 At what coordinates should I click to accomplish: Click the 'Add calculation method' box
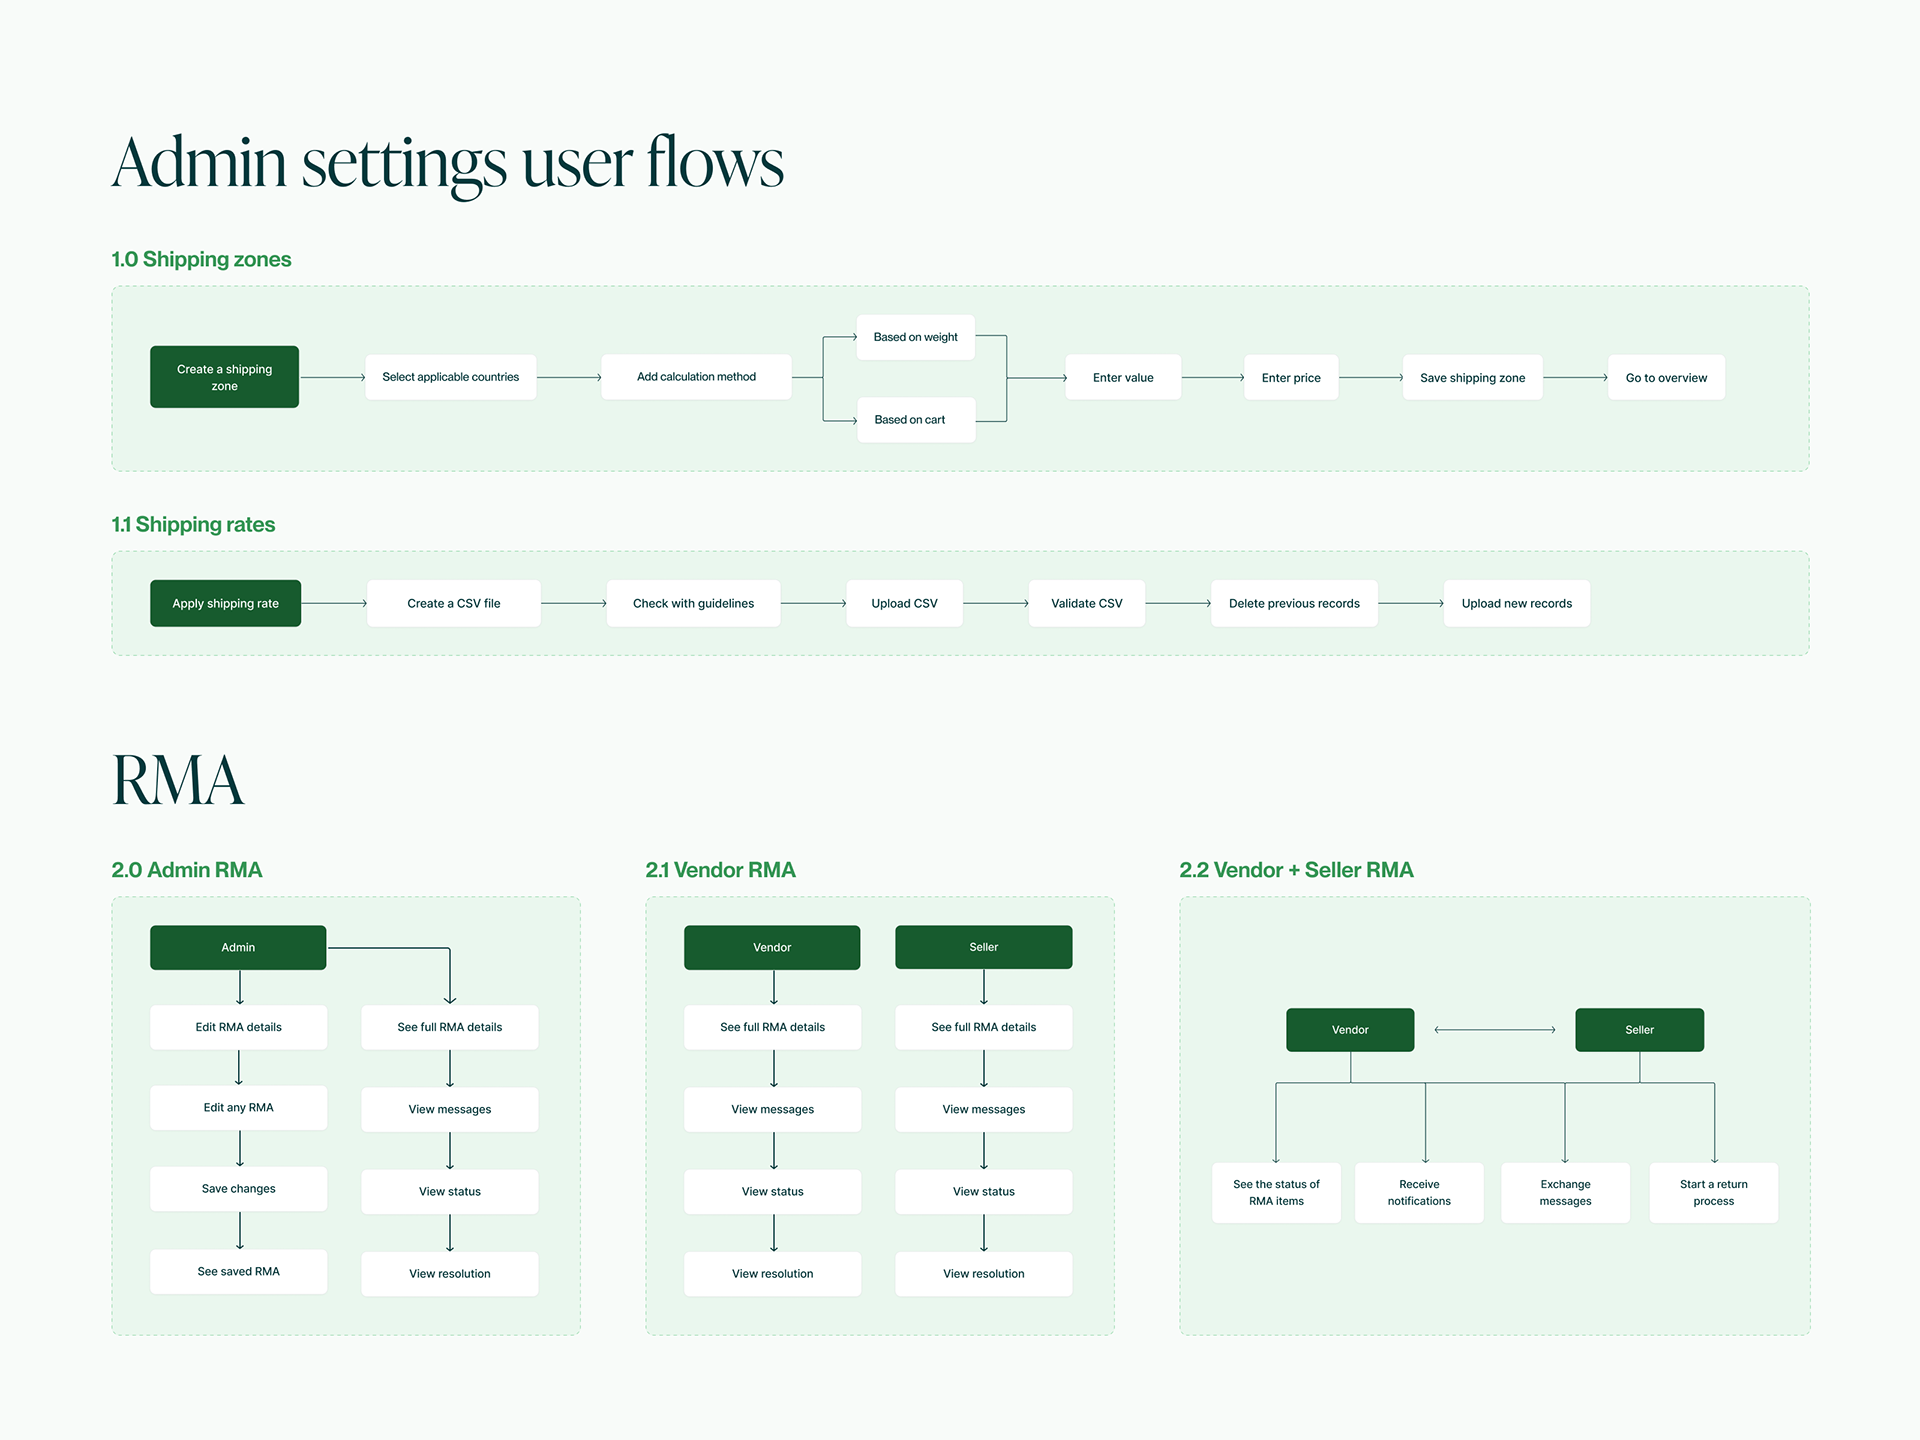tap(696, 377)
